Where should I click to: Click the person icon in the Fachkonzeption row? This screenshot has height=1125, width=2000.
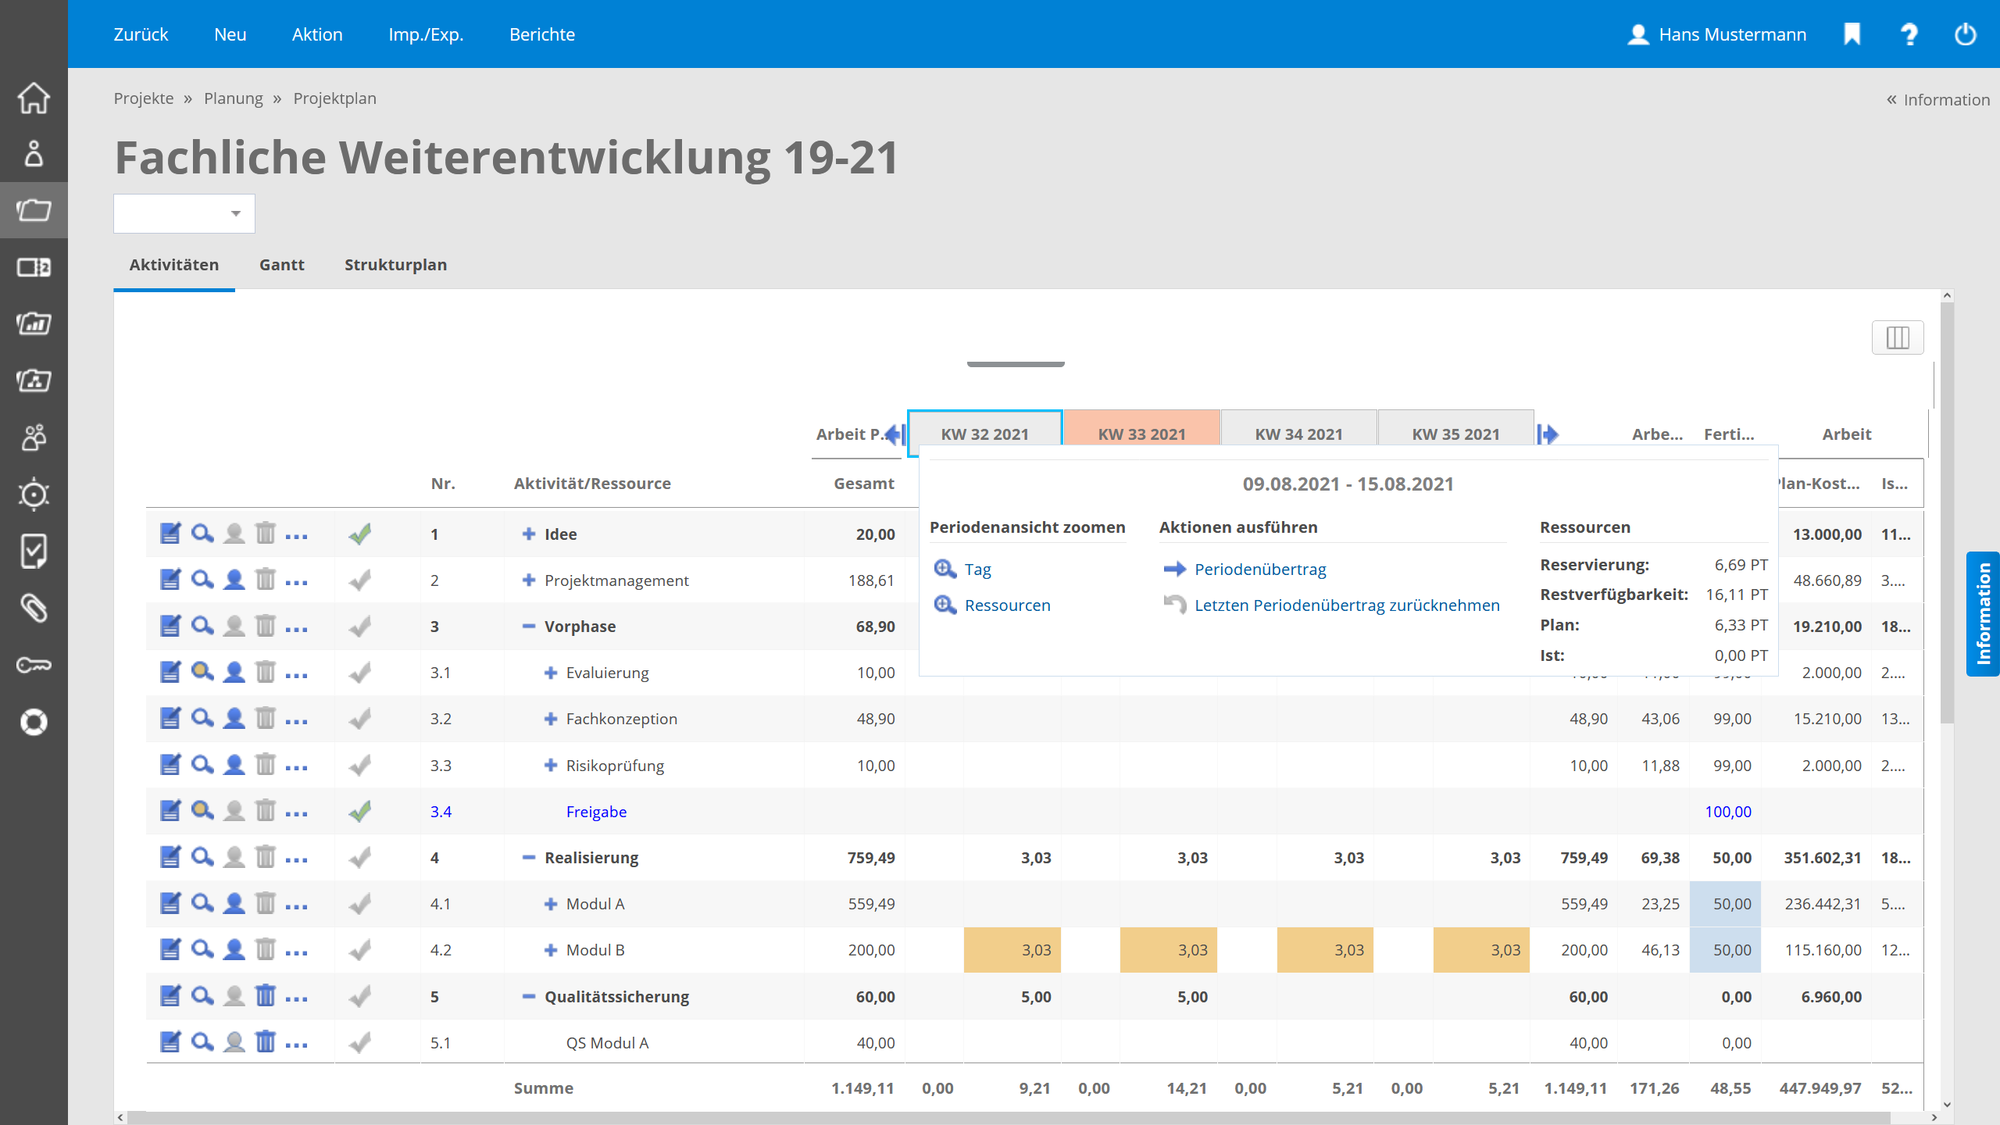234,719
